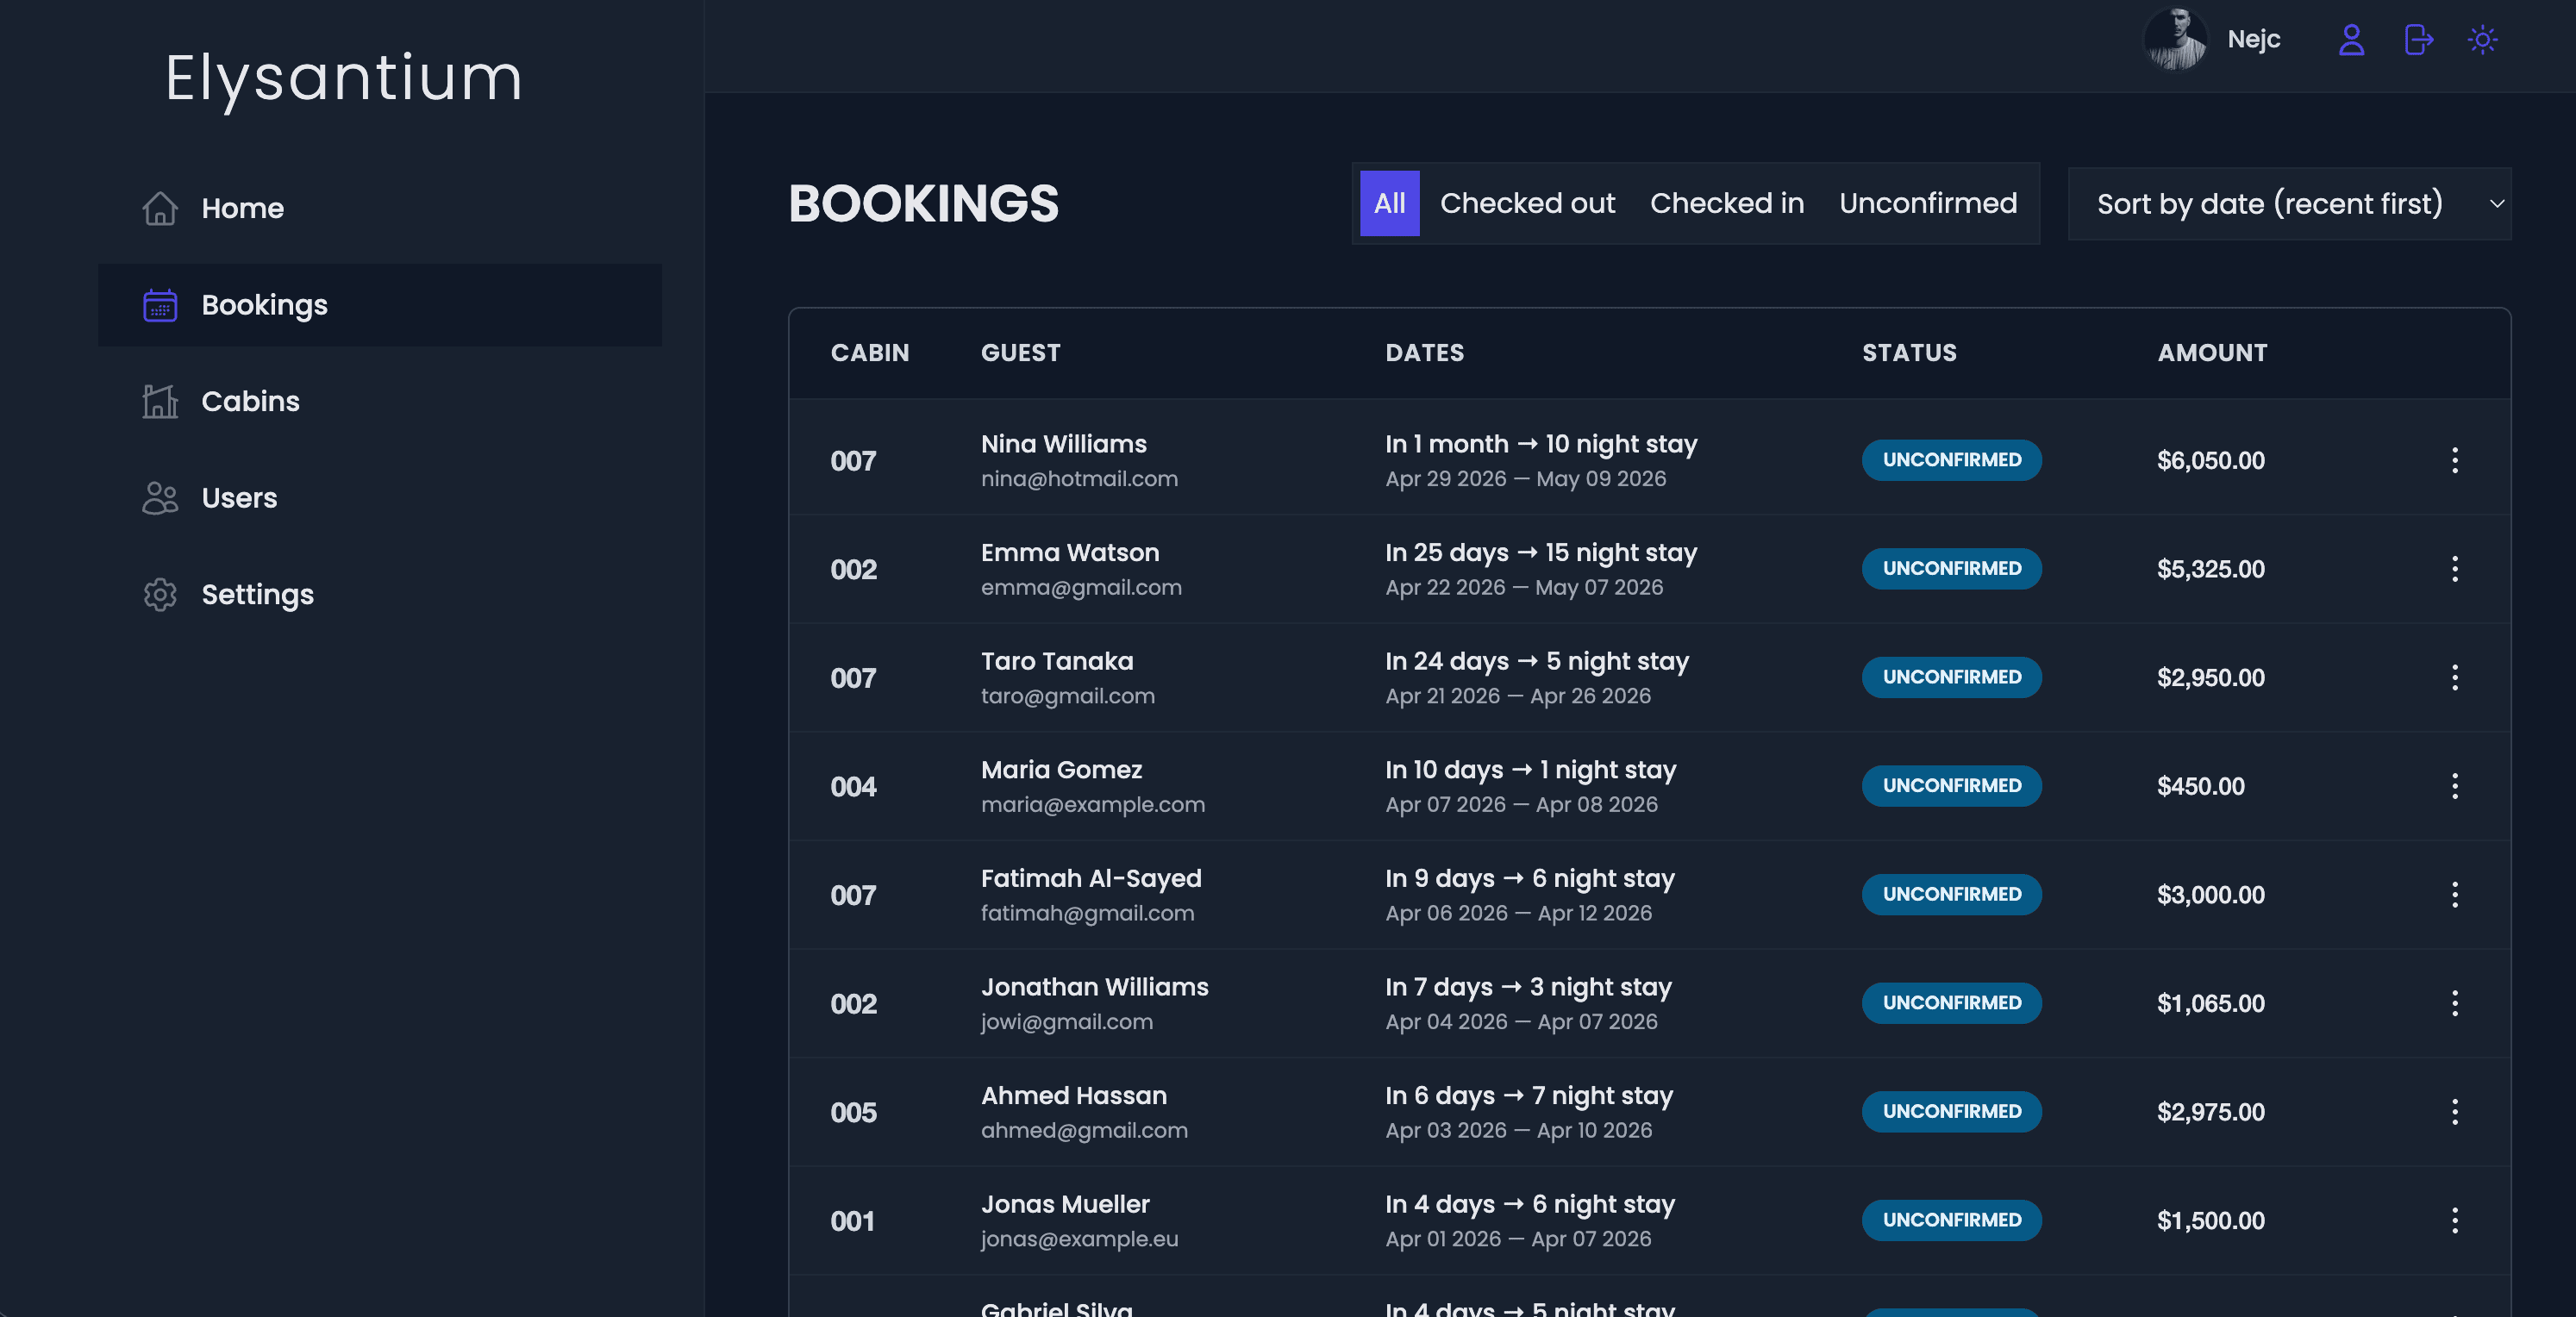Open actions menu for Nina Williams booking
The width and height of the screenshot is (2576, 1317).
(x=2454, y=460)
